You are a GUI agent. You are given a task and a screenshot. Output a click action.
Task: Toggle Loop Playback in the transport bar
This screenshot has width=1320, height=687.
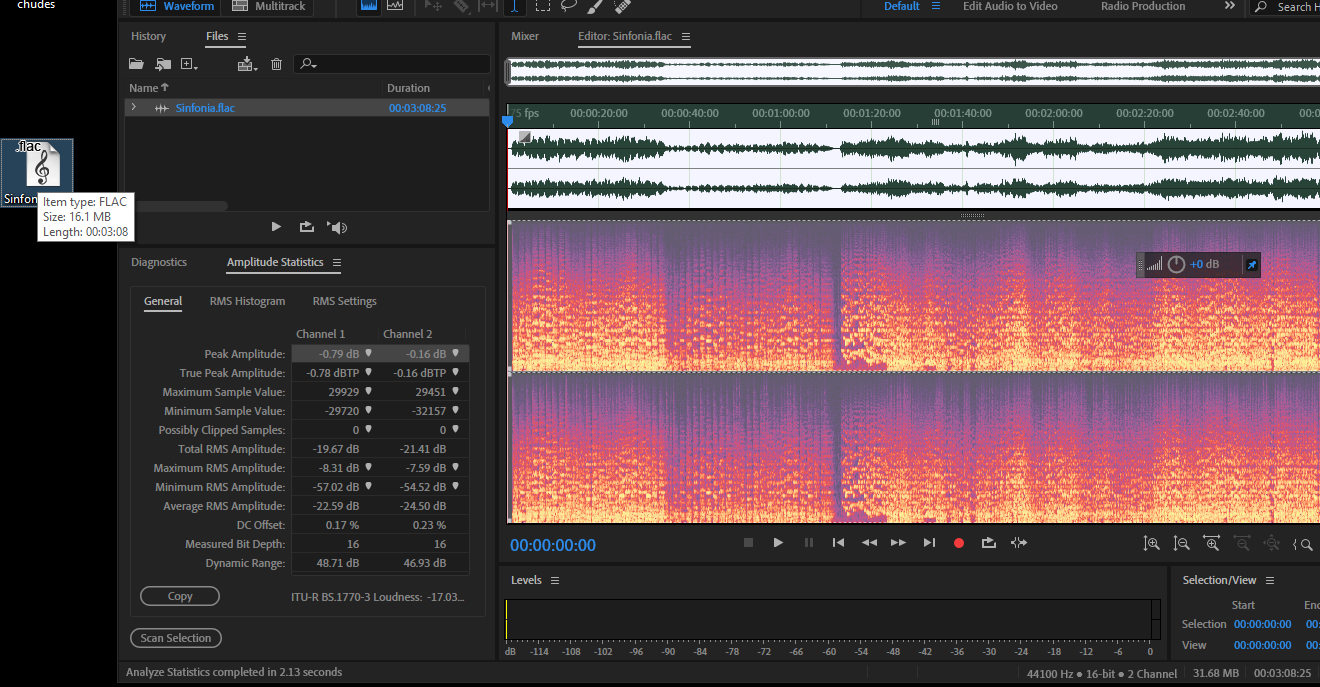[989, 543]
